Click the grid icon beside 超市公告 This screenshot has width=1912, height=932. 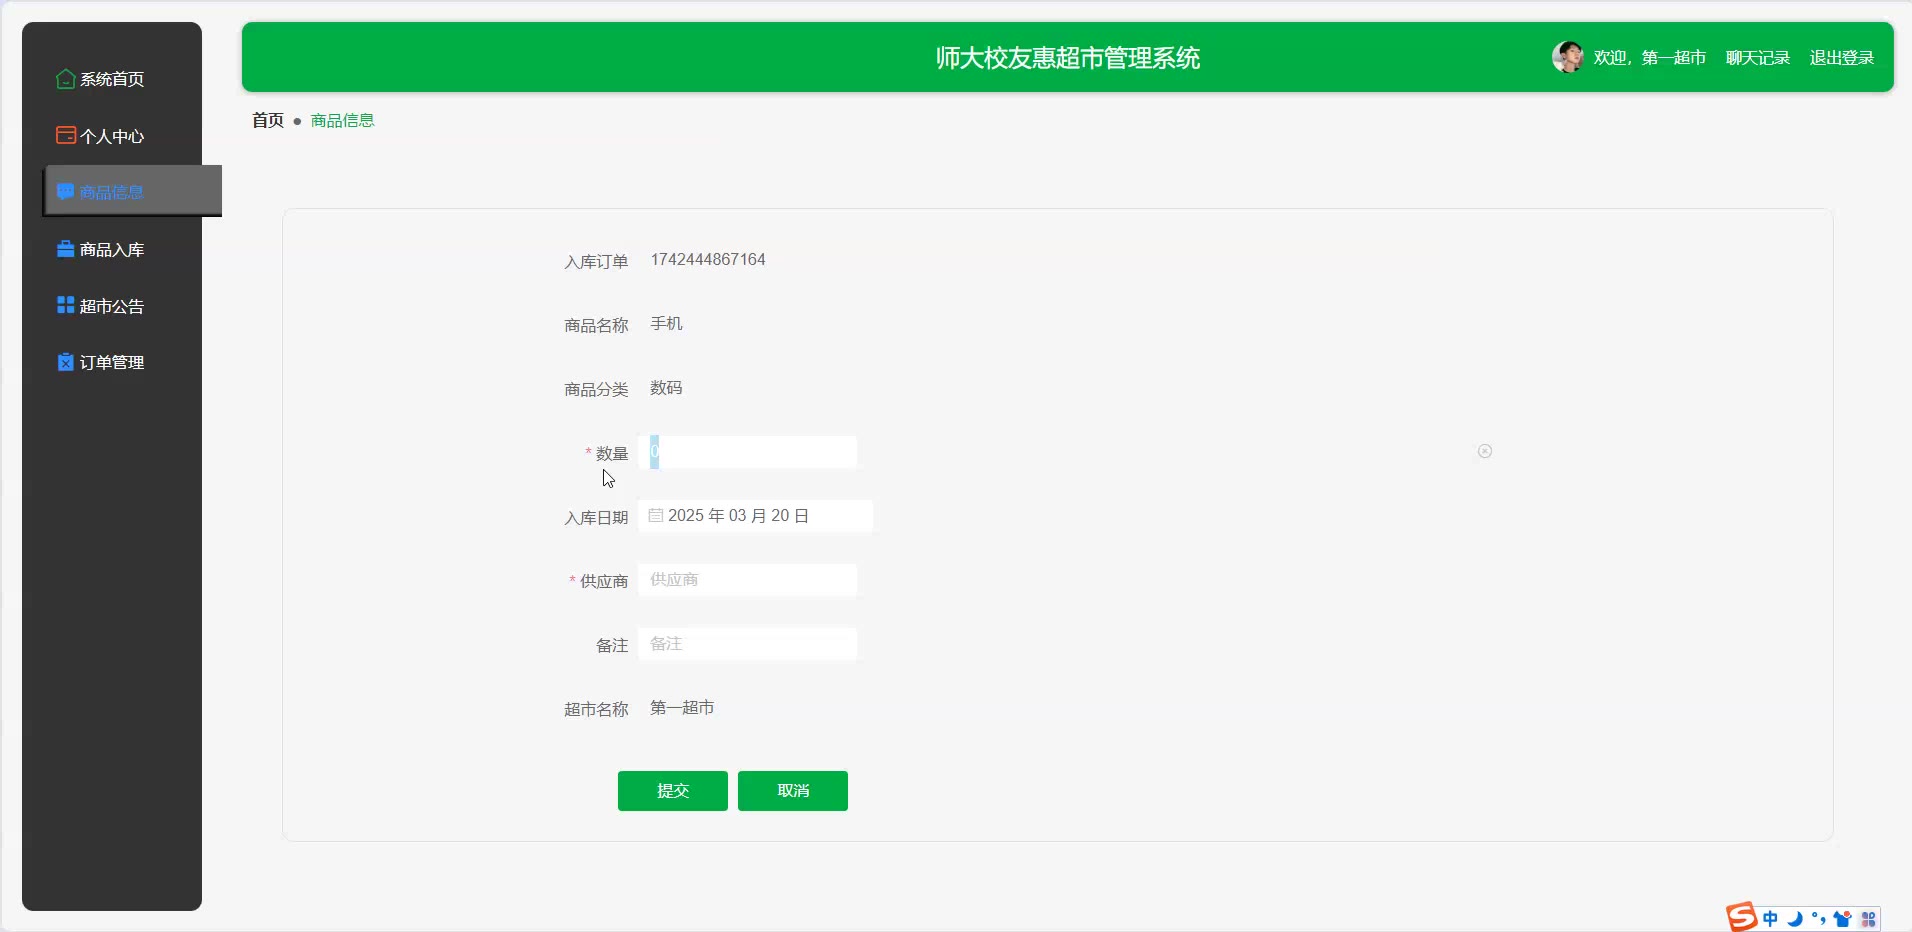[x=66, y=305]
